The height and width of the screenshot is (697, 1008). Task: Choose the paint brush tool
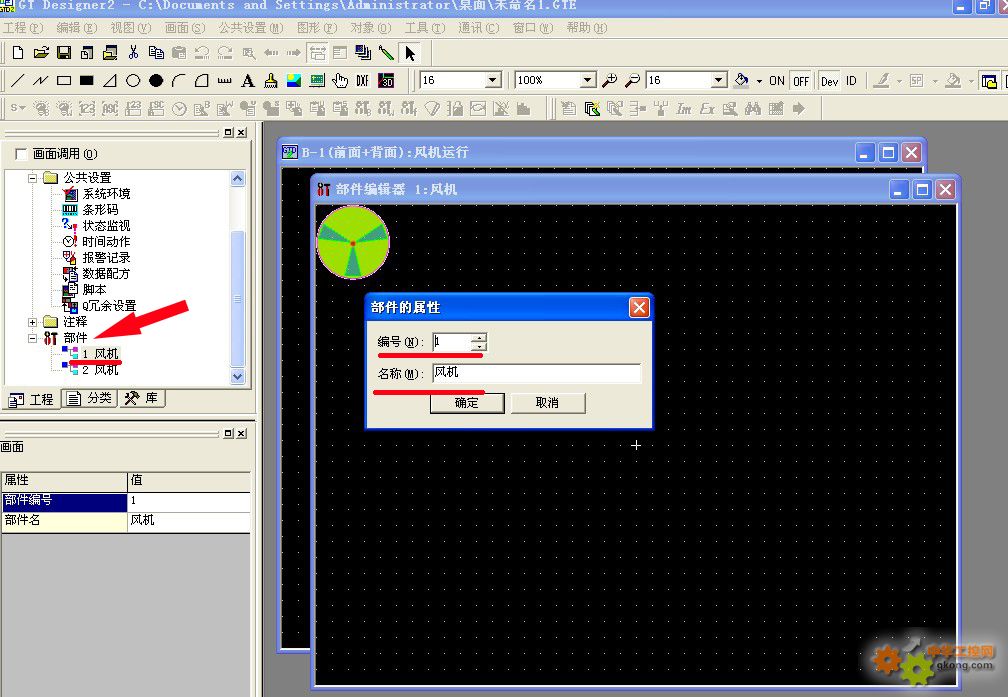point(271,81)
